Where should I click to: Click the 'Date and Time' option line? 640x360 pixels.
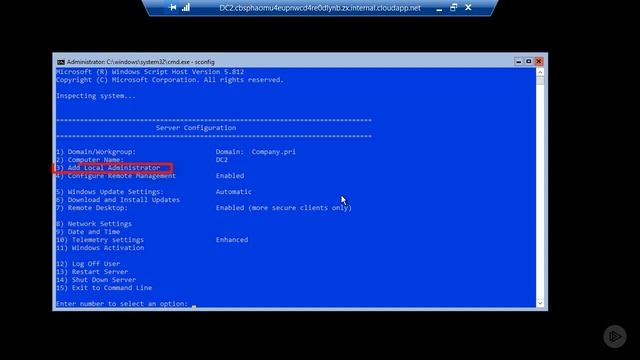click(88, 232)
